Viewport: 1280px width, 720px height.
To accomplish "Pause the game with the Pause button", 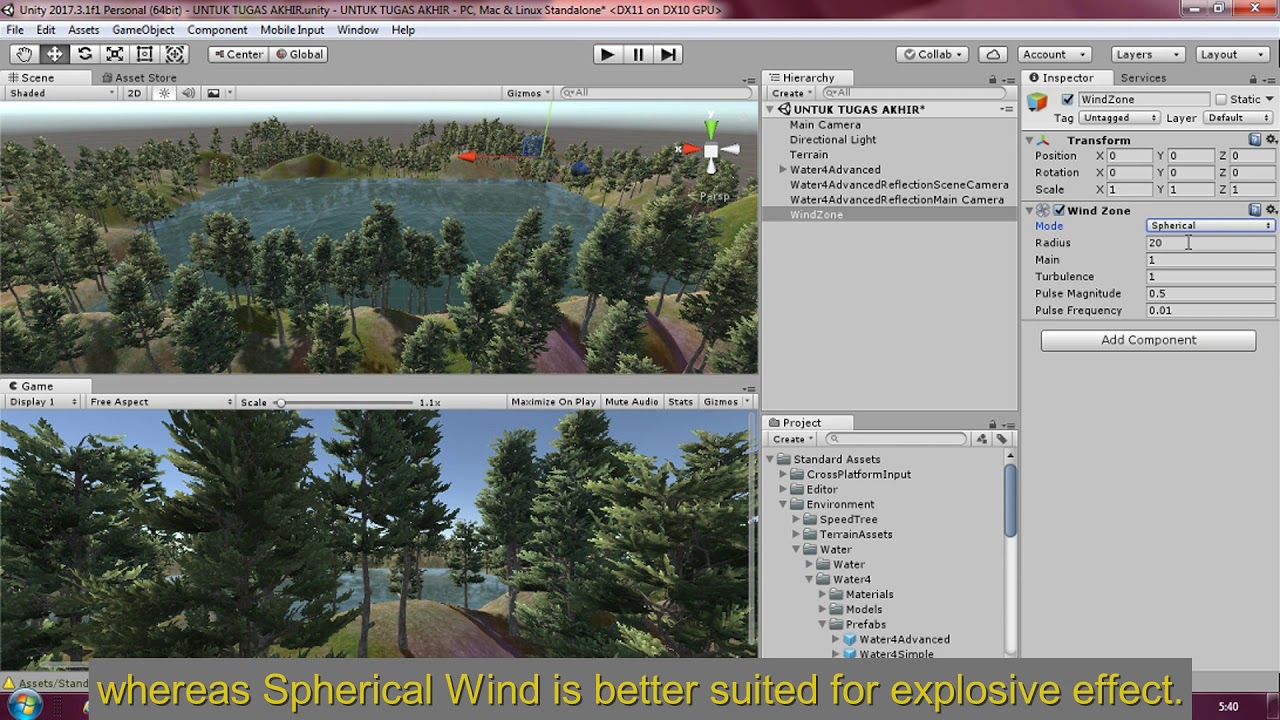I will [638, 54].
